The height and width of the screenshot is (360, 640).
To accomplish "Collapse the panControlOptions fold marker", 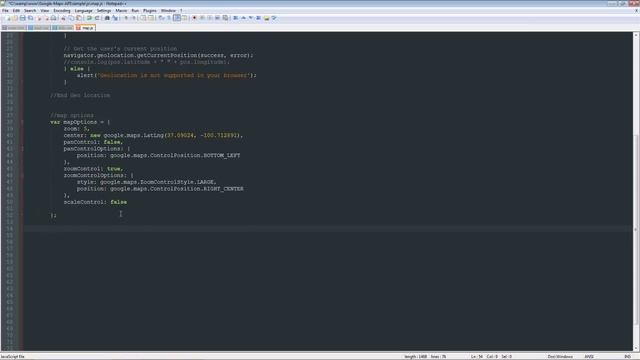I will (x=22, y=149).
